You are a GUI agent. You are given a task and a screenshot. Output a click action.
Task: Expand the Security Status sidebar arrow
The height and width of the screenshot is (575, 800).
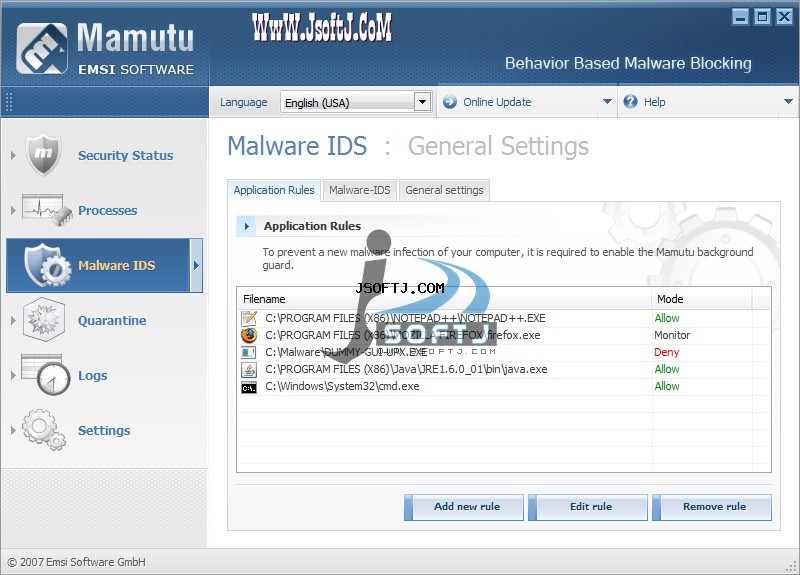(x=13, y=155)
